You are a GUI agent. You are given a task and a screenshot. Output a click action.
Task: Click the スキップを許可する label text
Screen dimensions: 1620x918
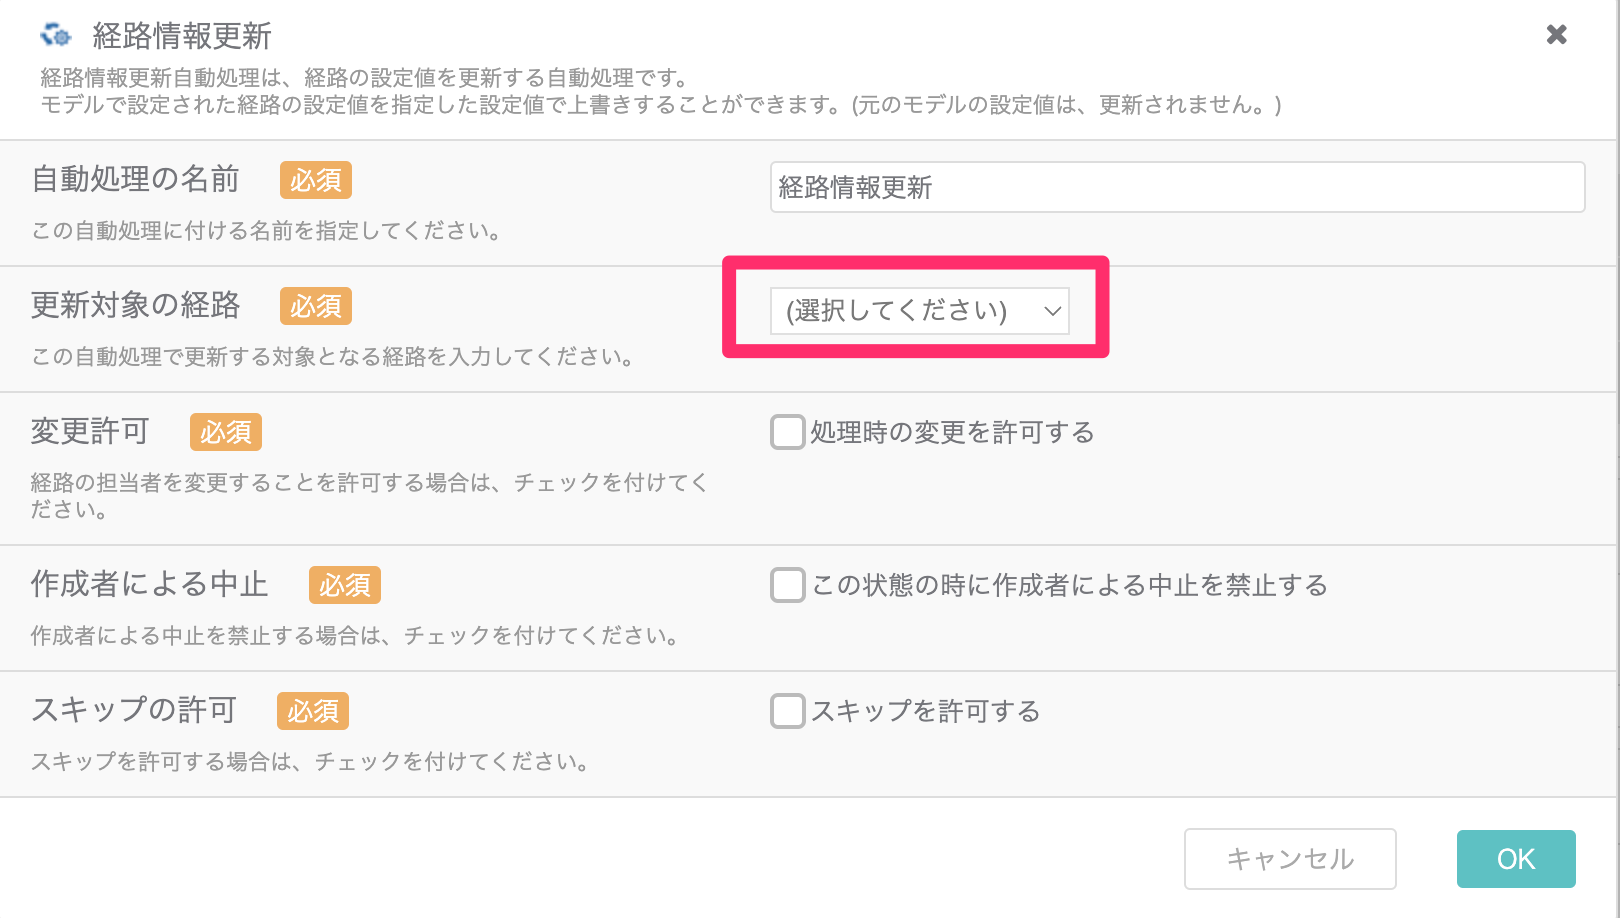pyautogui.click(x=925, y=711)
